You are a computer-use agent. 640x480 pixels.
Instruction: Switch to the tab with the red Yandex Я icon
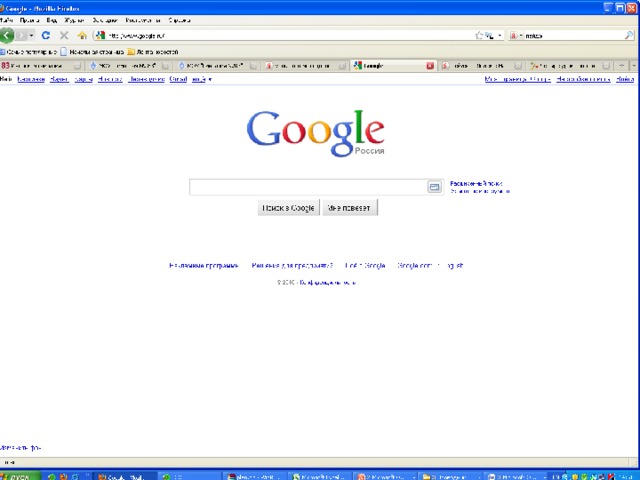(x=306, y=66)
